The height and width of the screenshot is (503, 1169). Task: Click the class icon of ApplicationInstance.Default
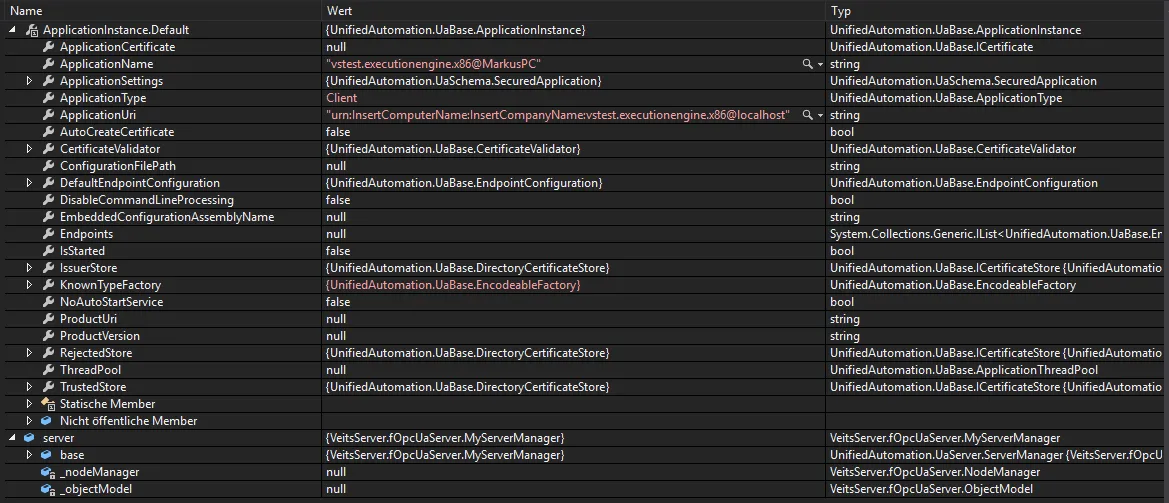tap(31, 31)
